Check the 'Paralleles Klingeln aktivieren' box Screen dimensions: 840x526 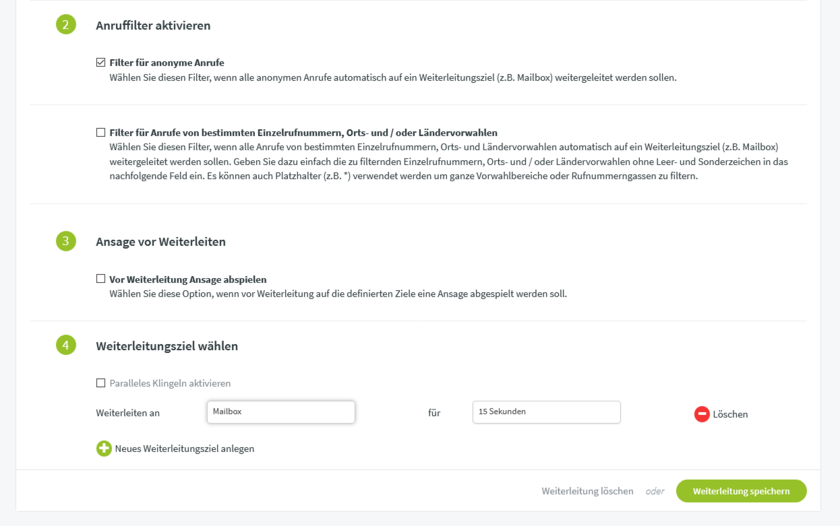point(101,383)
